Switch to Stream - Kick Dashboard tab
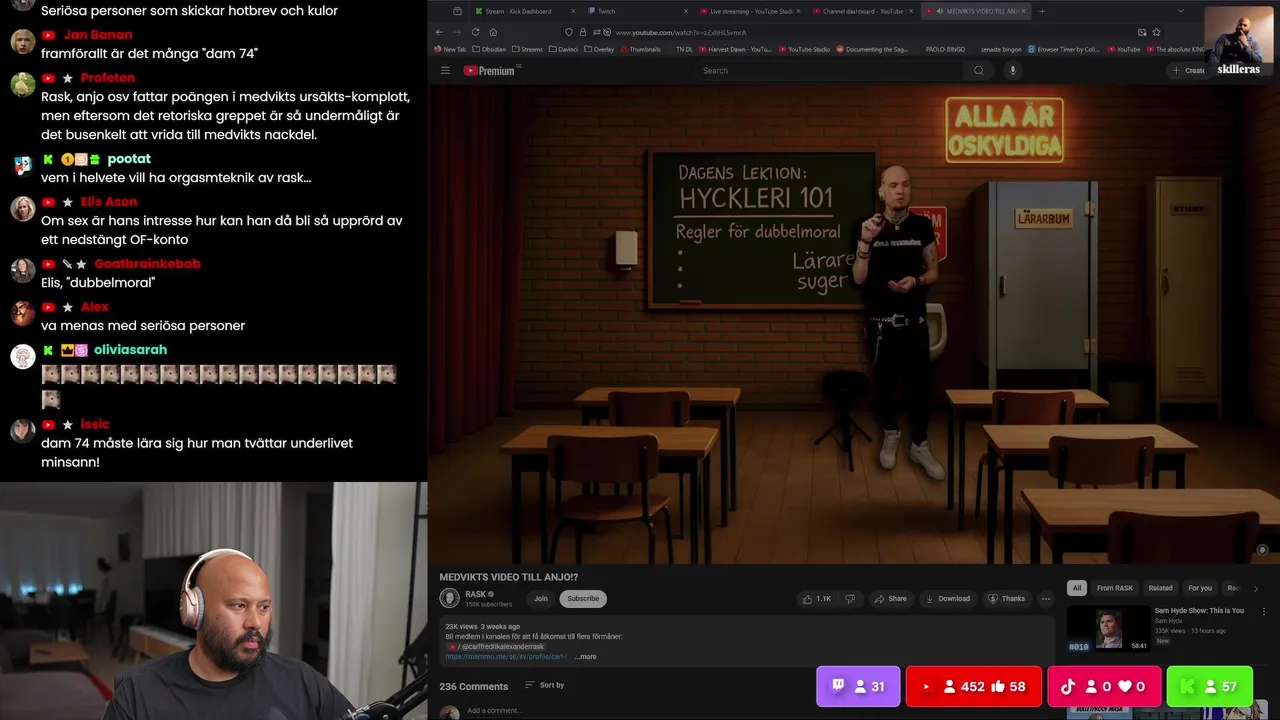Image resolution: width=1280 pixels, height=720 pixels. point(525,11)
